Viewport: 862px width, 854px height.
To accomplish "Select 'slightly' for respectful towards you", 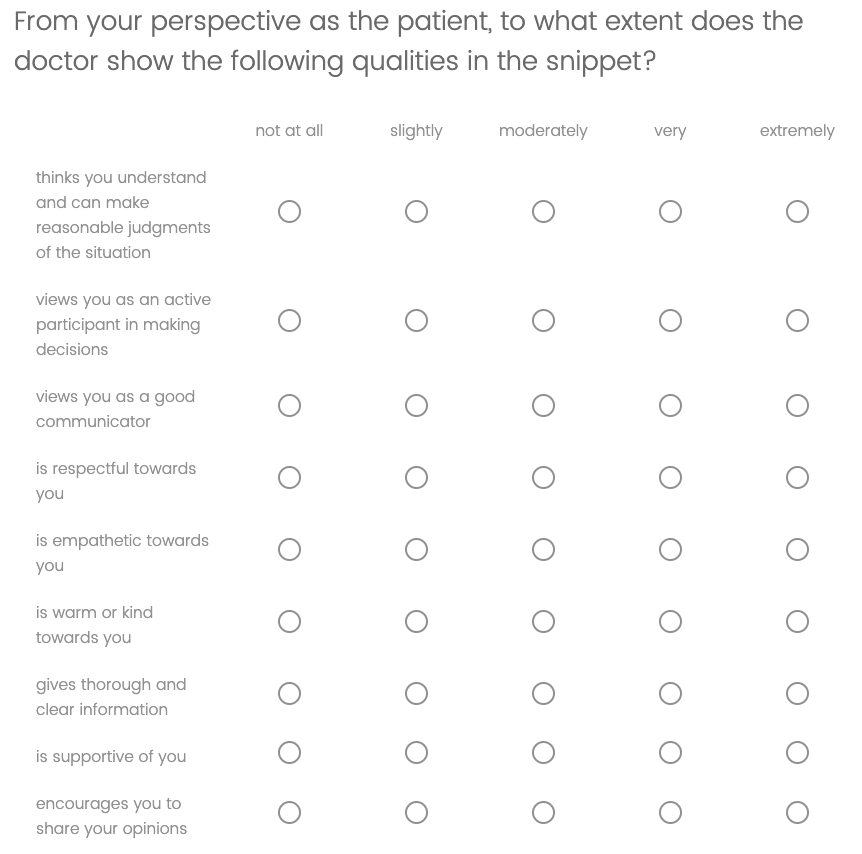I will 416,478.
